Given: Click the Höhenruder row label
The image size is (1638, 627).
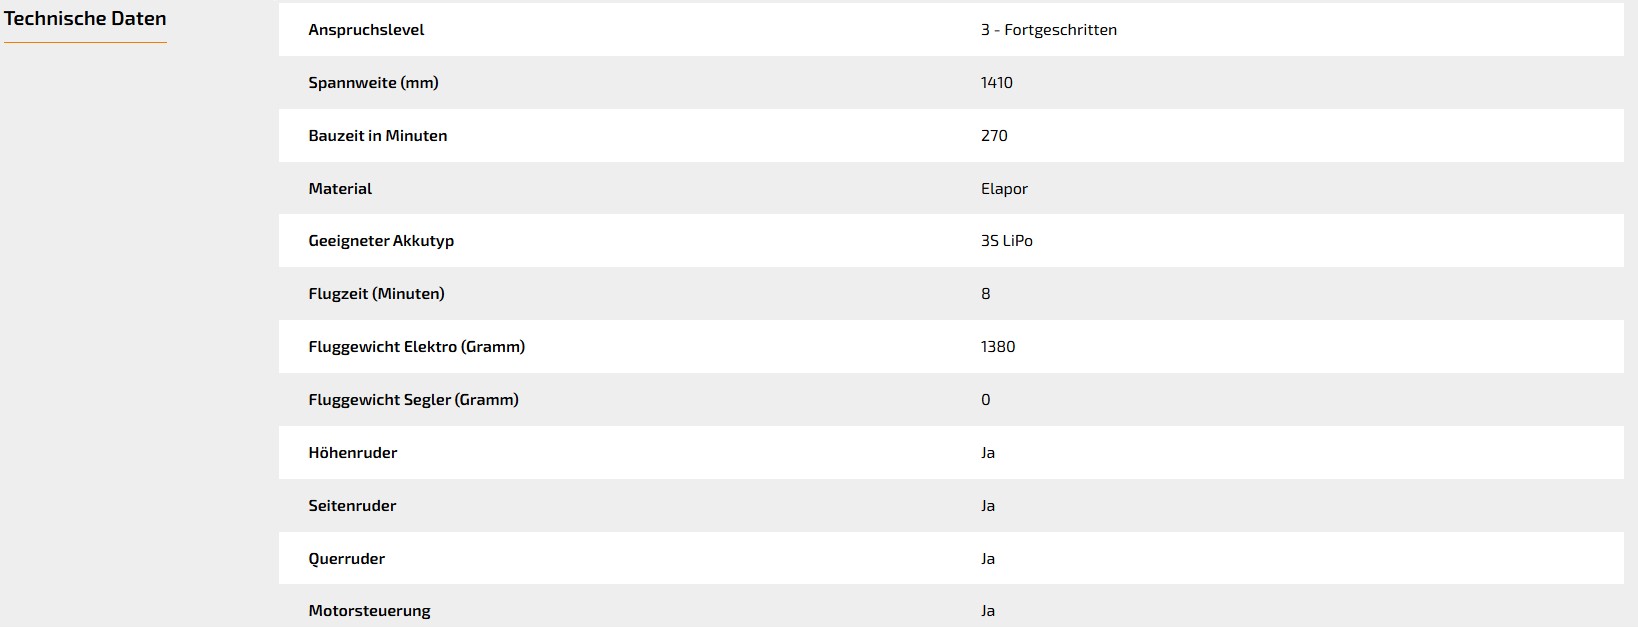Looking at the screenshot, I should (x=353, y=453).
